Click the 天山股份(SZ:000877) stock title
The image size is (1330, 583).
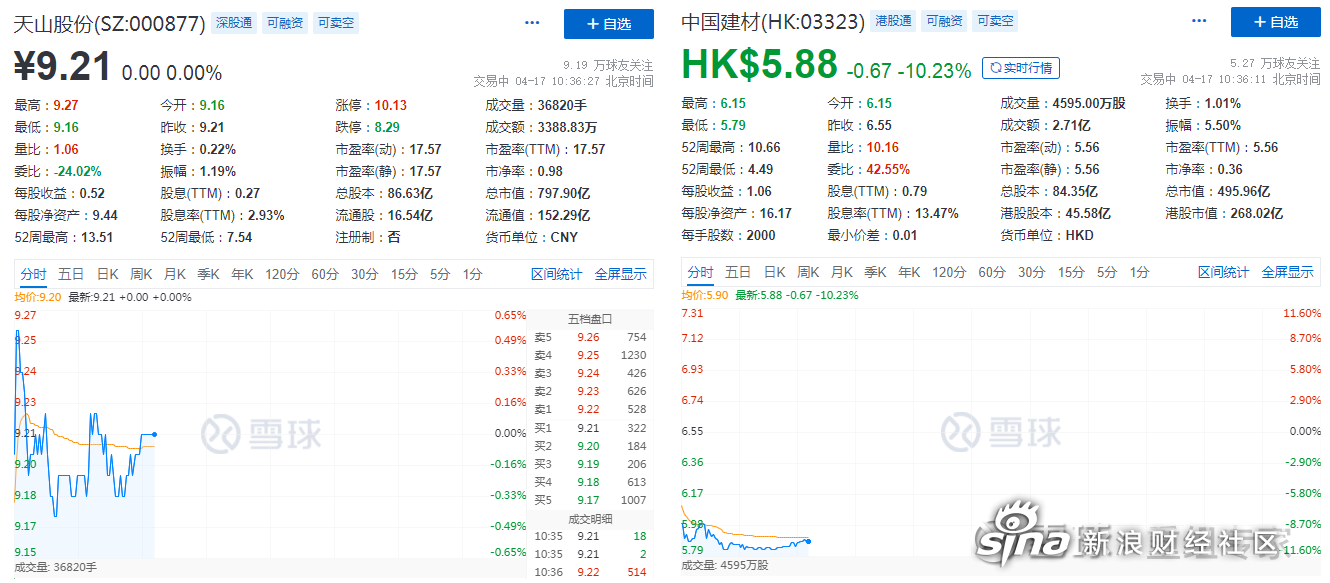click(x=110, y=23)
